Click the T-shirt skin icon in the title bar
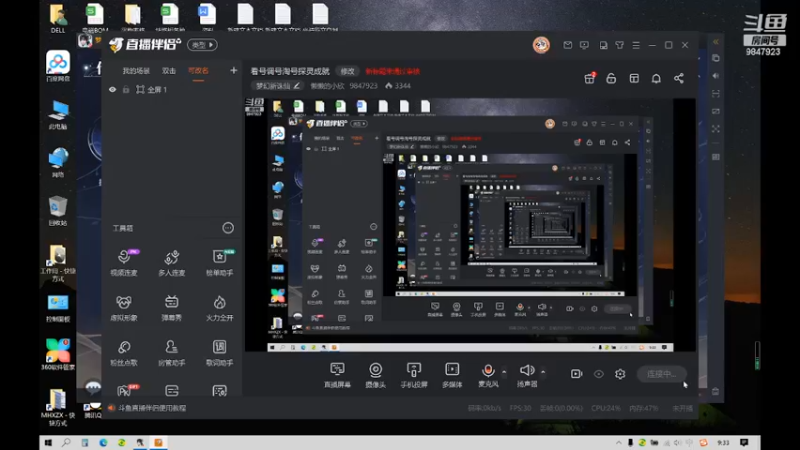 click(619, 45)
